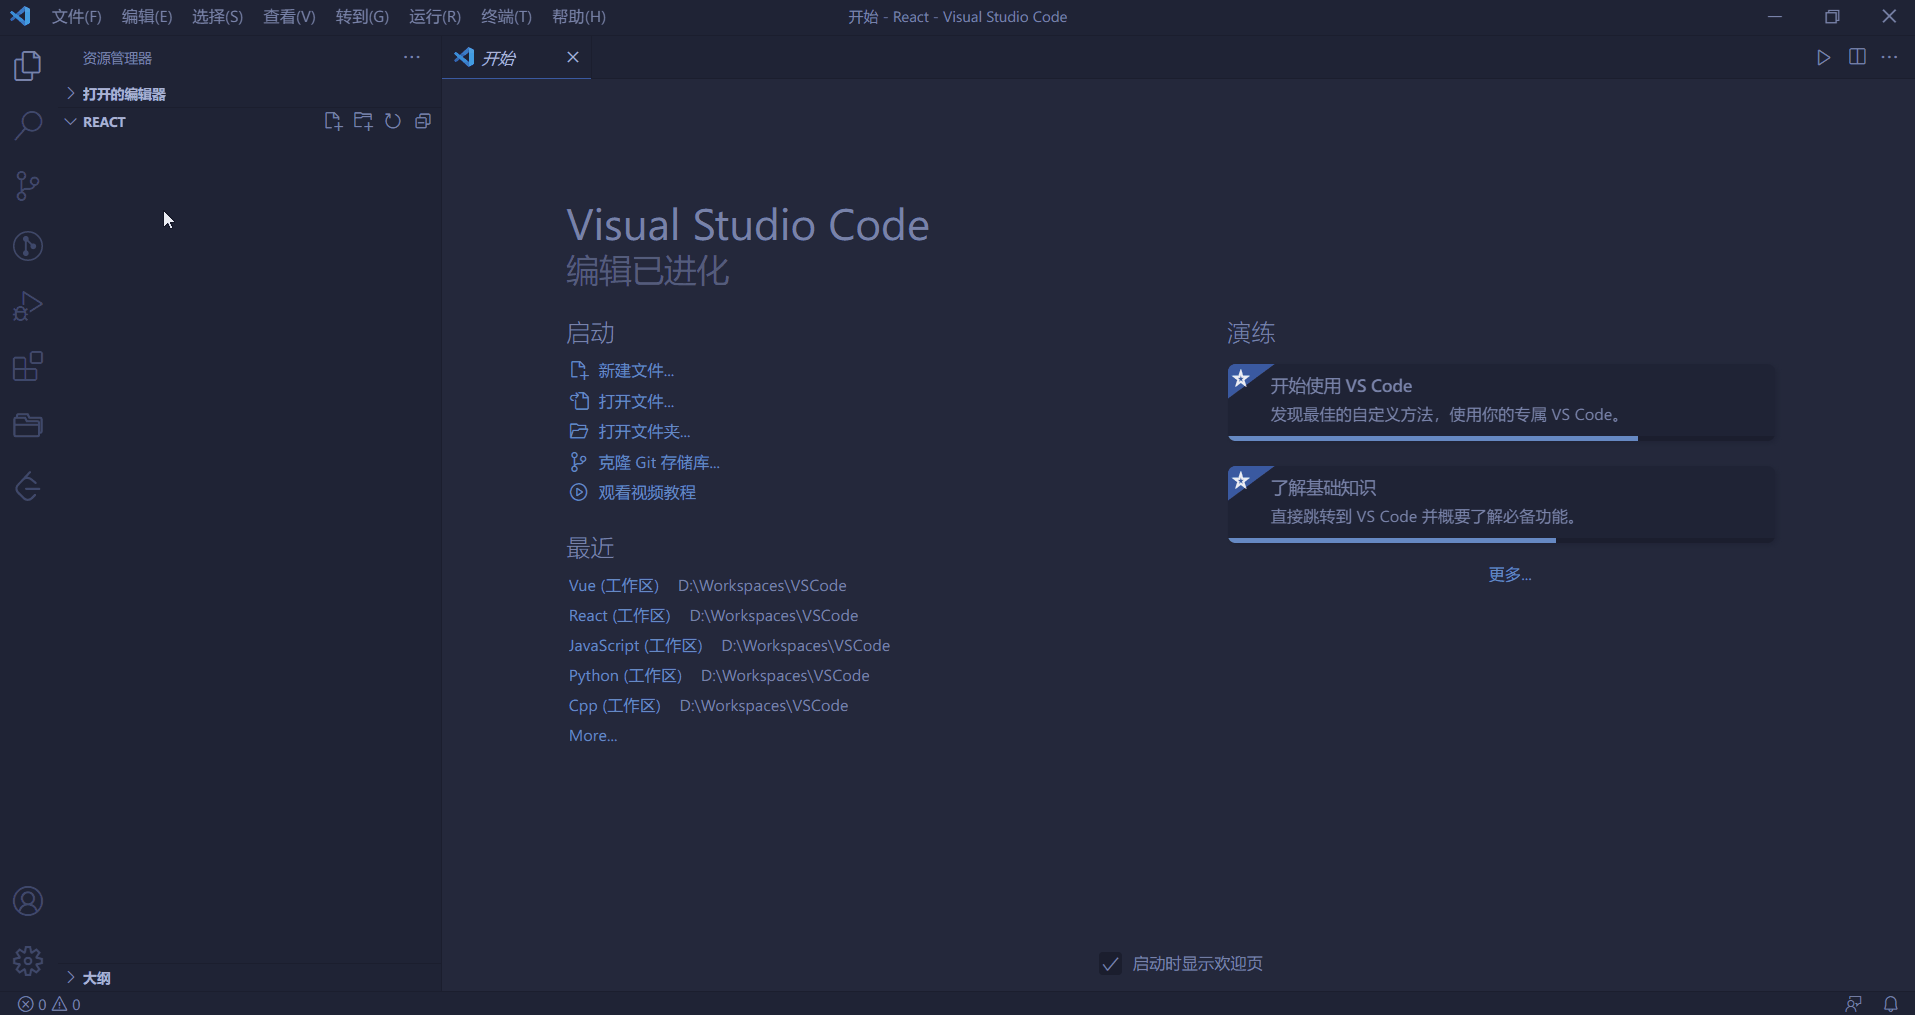
Task: Open the Search view in activity bar
Action: pos(28,126)
